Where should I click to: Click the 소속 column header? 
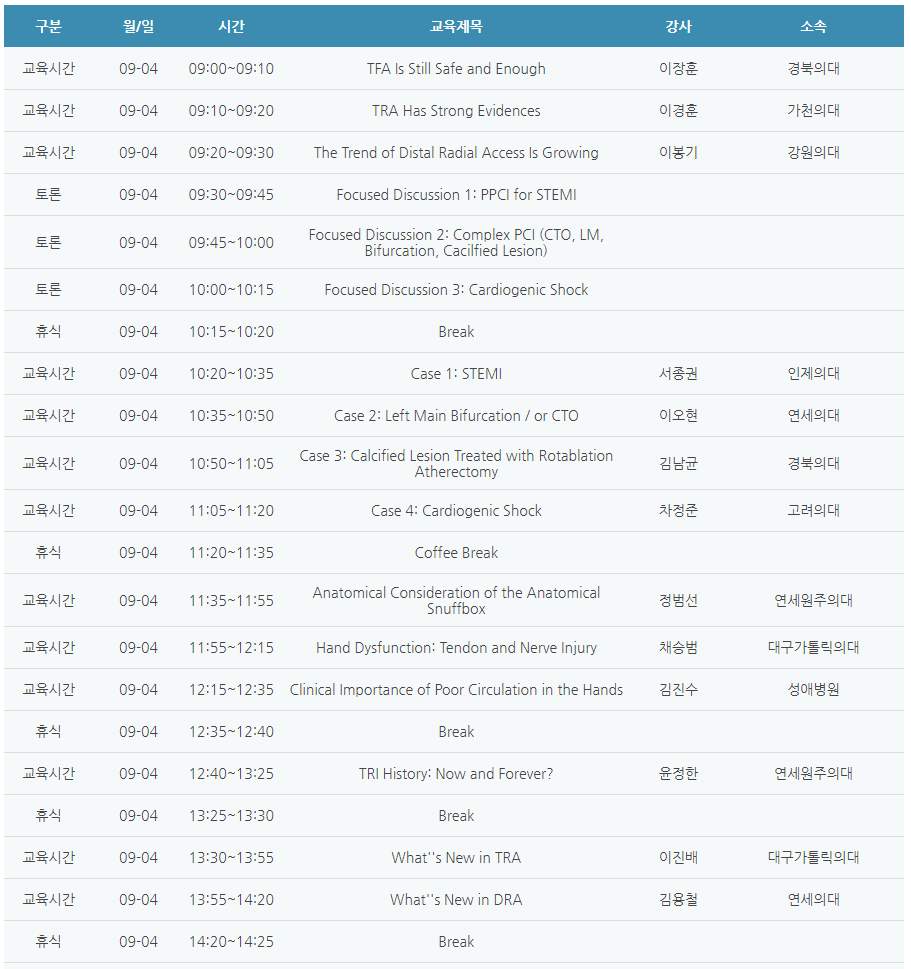pyautogui.click(x=813, y=26)
